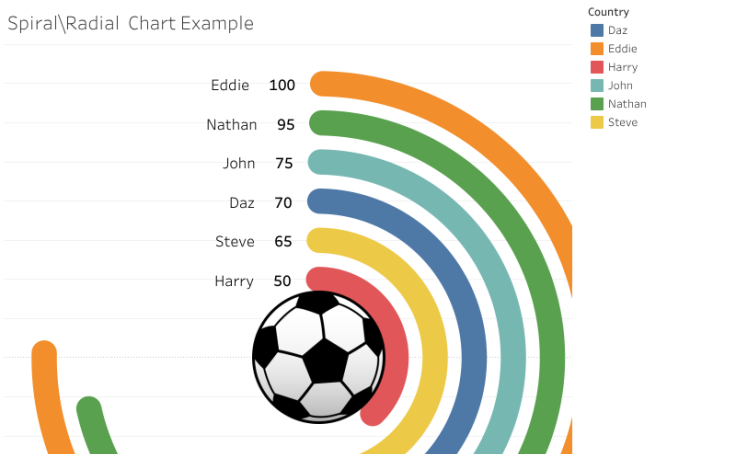Click the value 50 beside Harry
The height and width of the screenshot is (454, 736).
coord(283,282)
